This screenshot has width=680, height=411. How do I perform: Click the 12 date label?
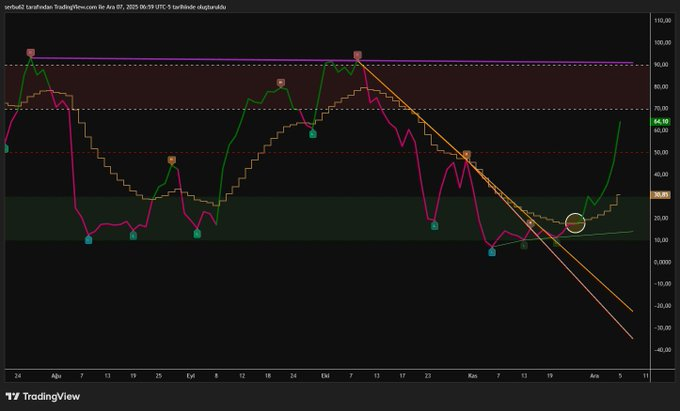pos(242,376)
